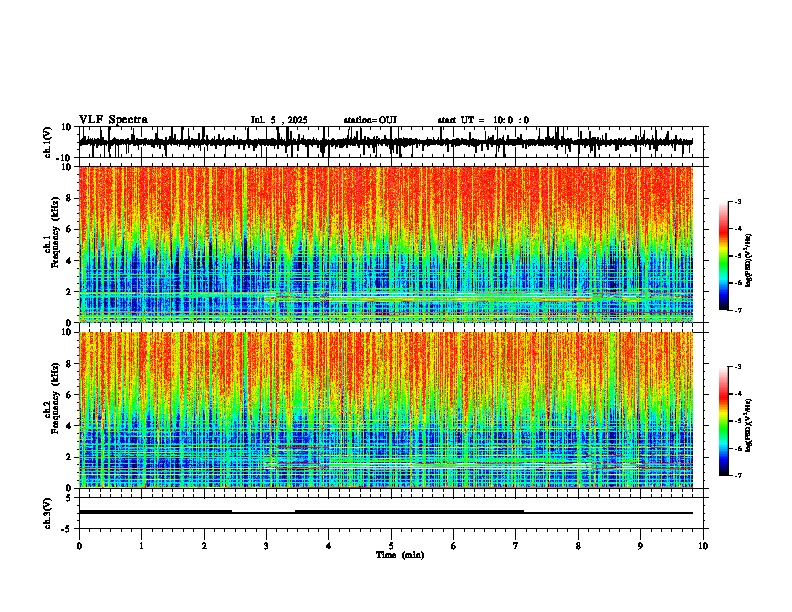Click the "ch.1(V)" axis label
This screenshot has width=792, height=612.
[x=48, y=142]
